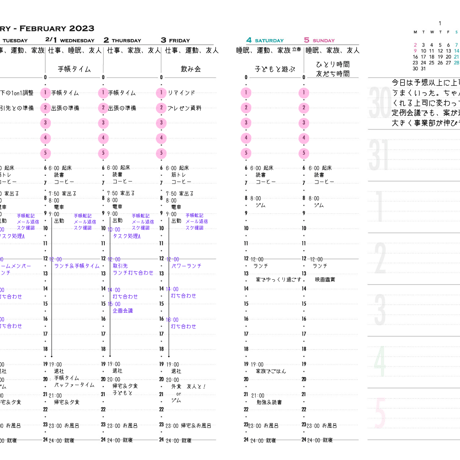Click Friday's 仕事、運動、友人 theme line
Screen dimensions: 460x460
pos(192,50)
